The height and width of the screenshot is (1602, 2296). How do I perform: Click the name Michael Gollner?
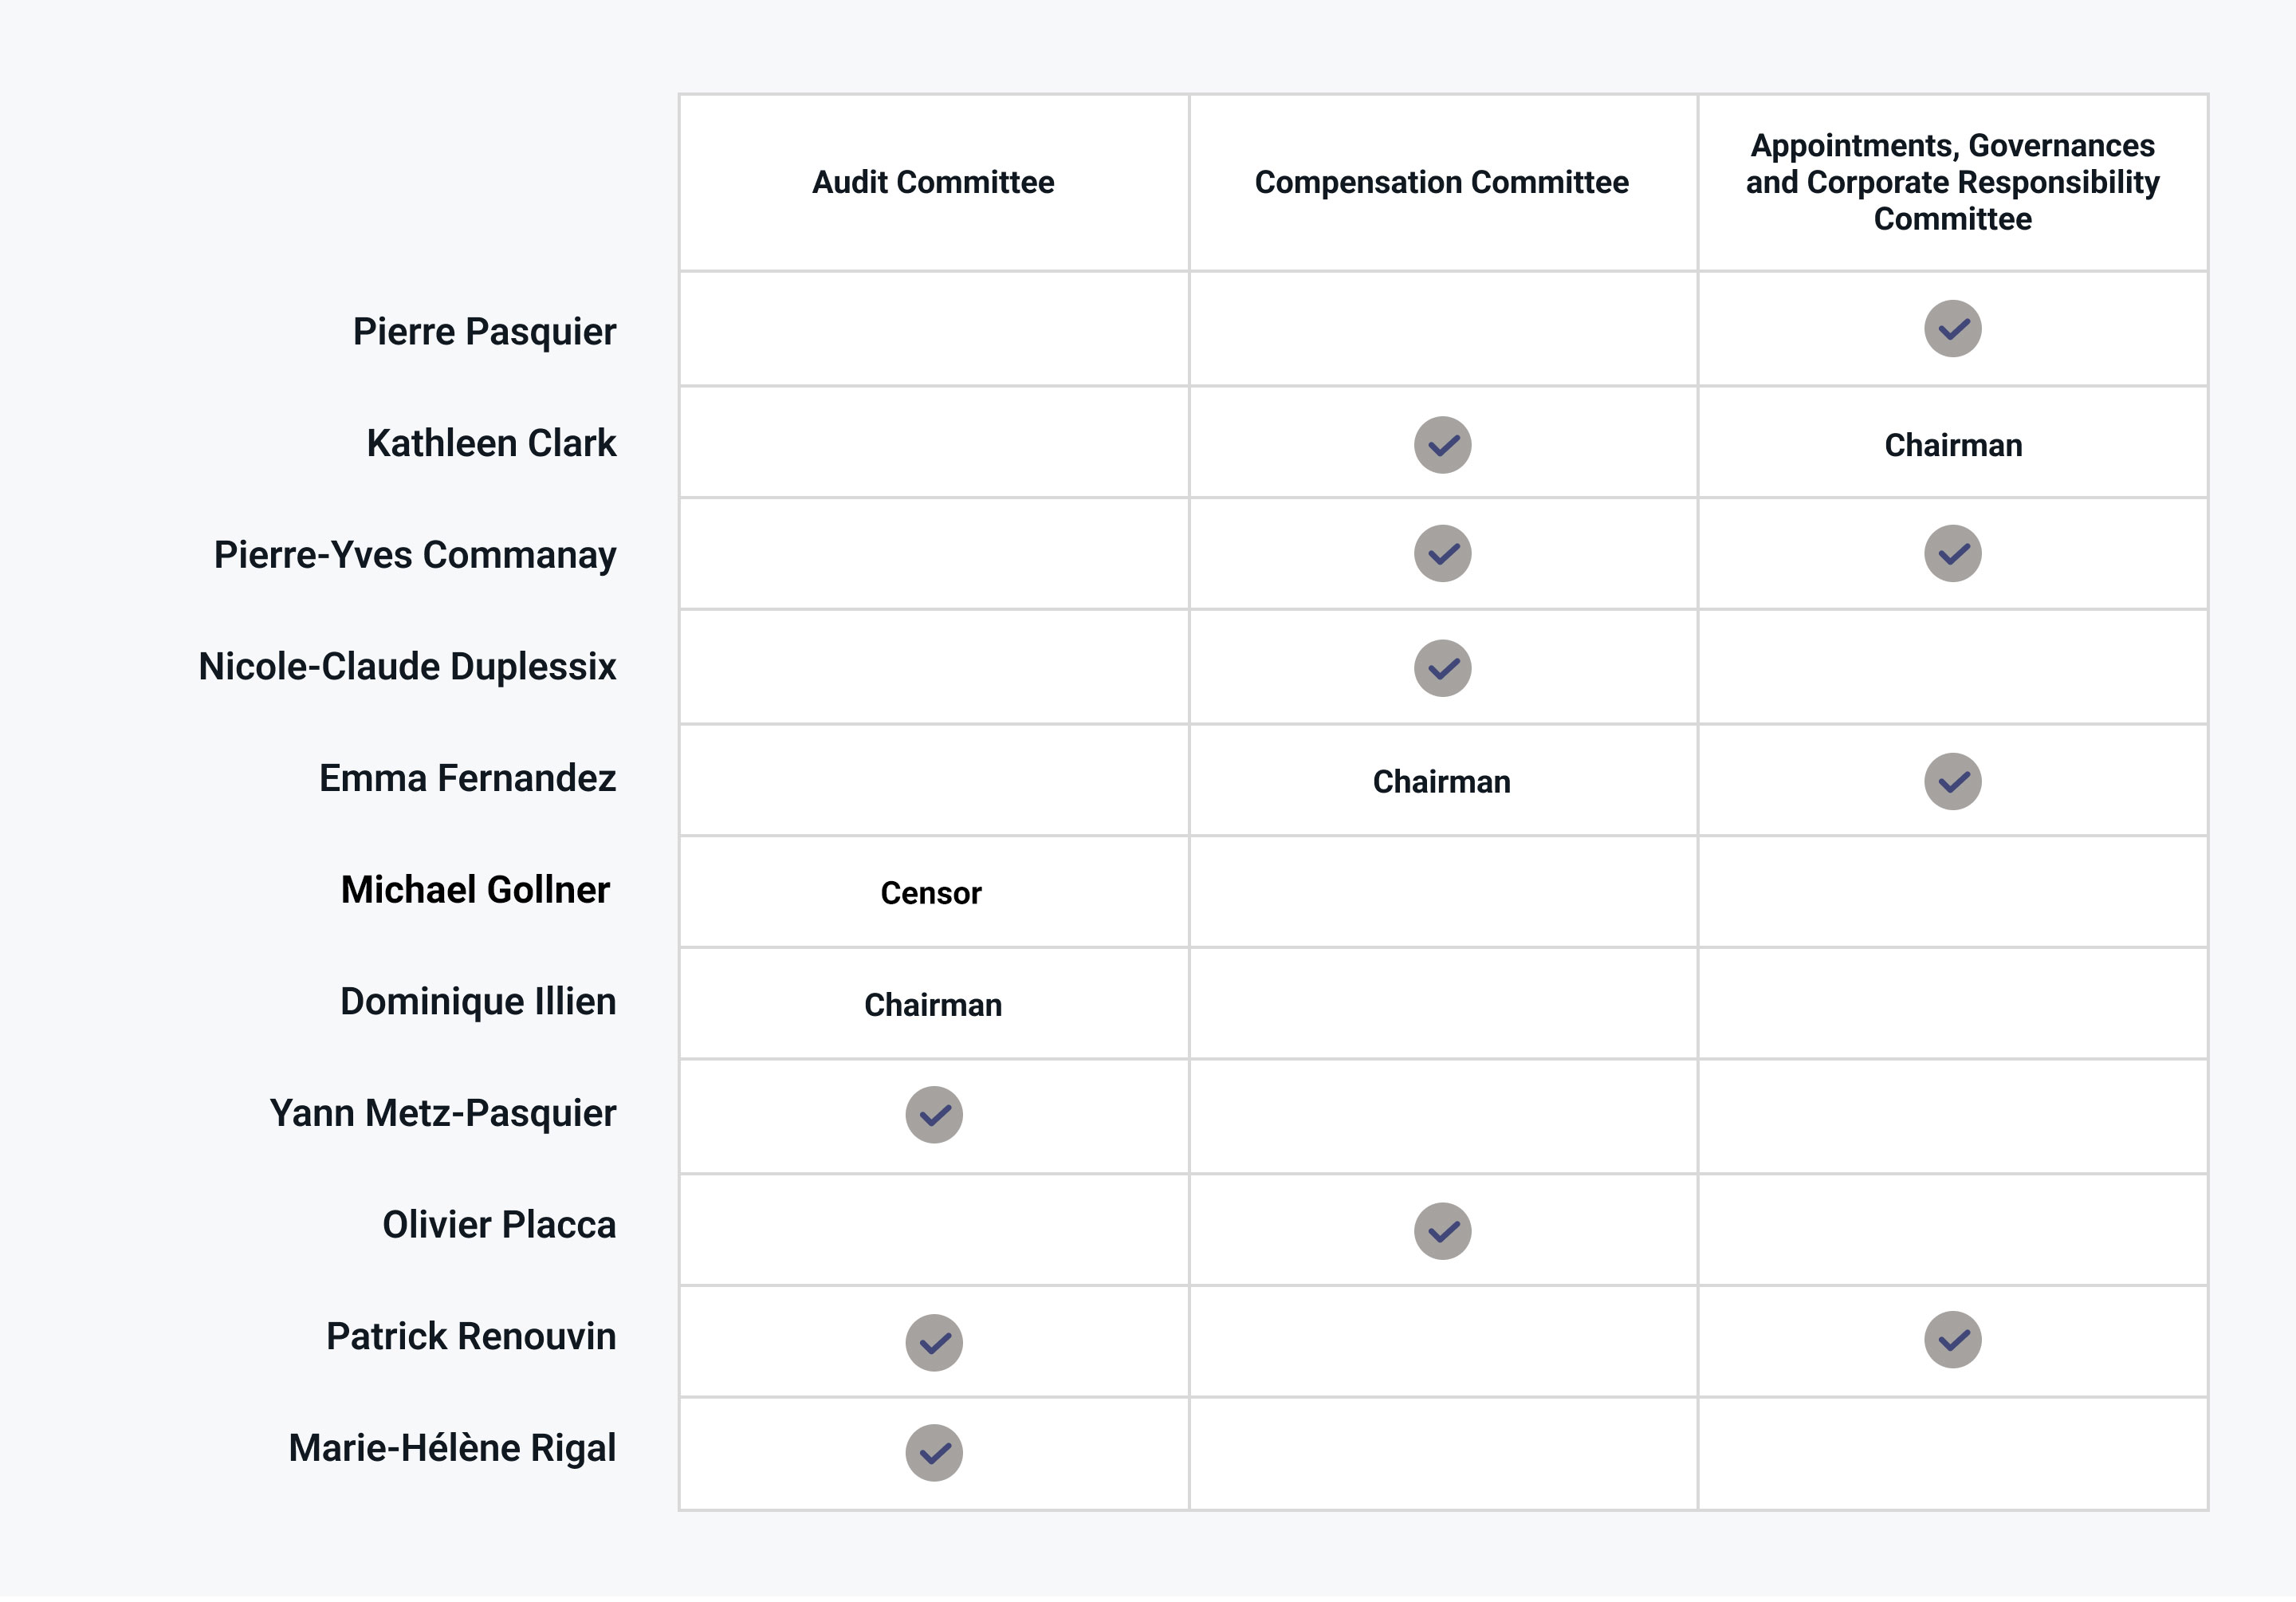tap(475, 889)
